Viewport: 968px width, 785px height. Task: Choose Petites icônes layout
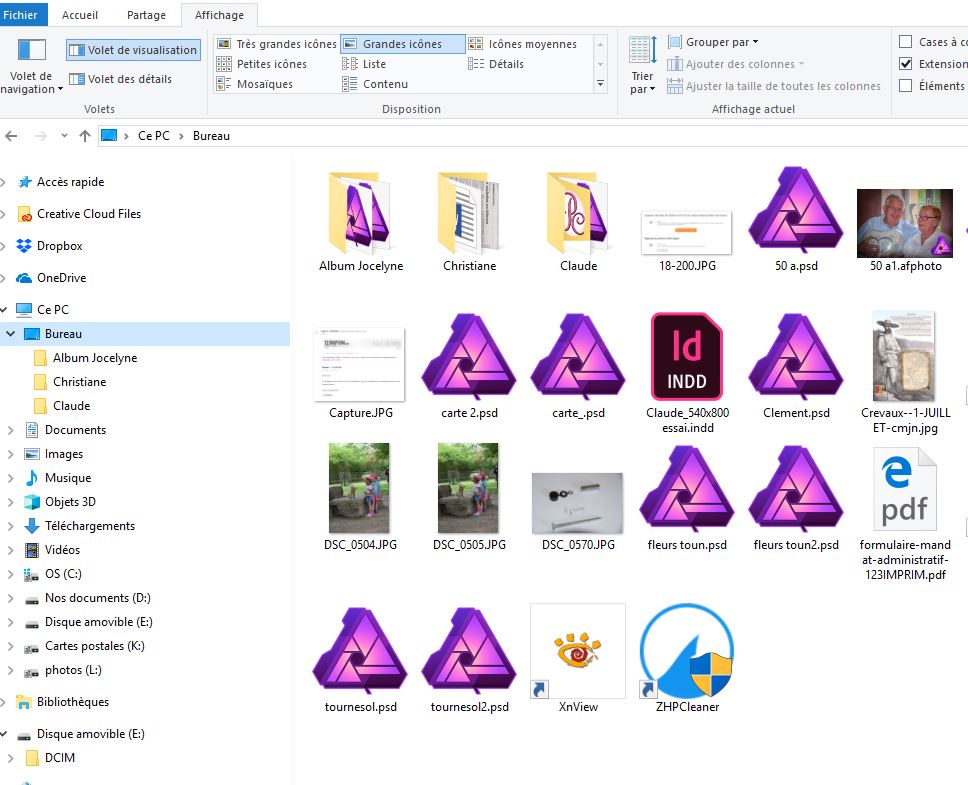[262, 64]
